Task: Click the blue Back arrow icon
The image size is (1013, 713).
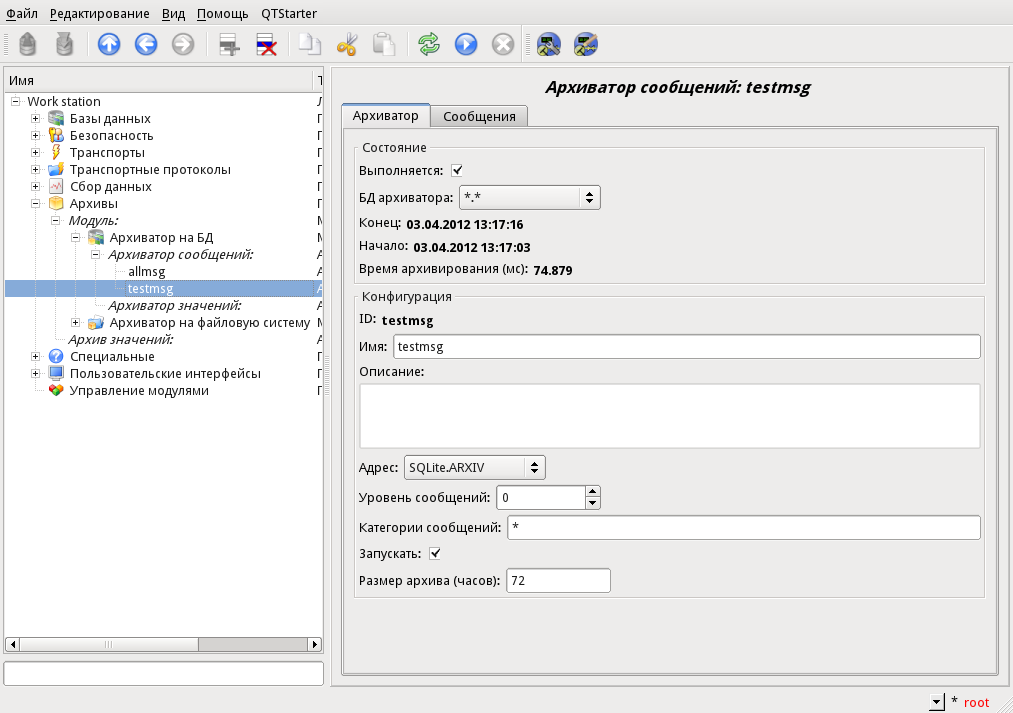Action: coord(146,44)
